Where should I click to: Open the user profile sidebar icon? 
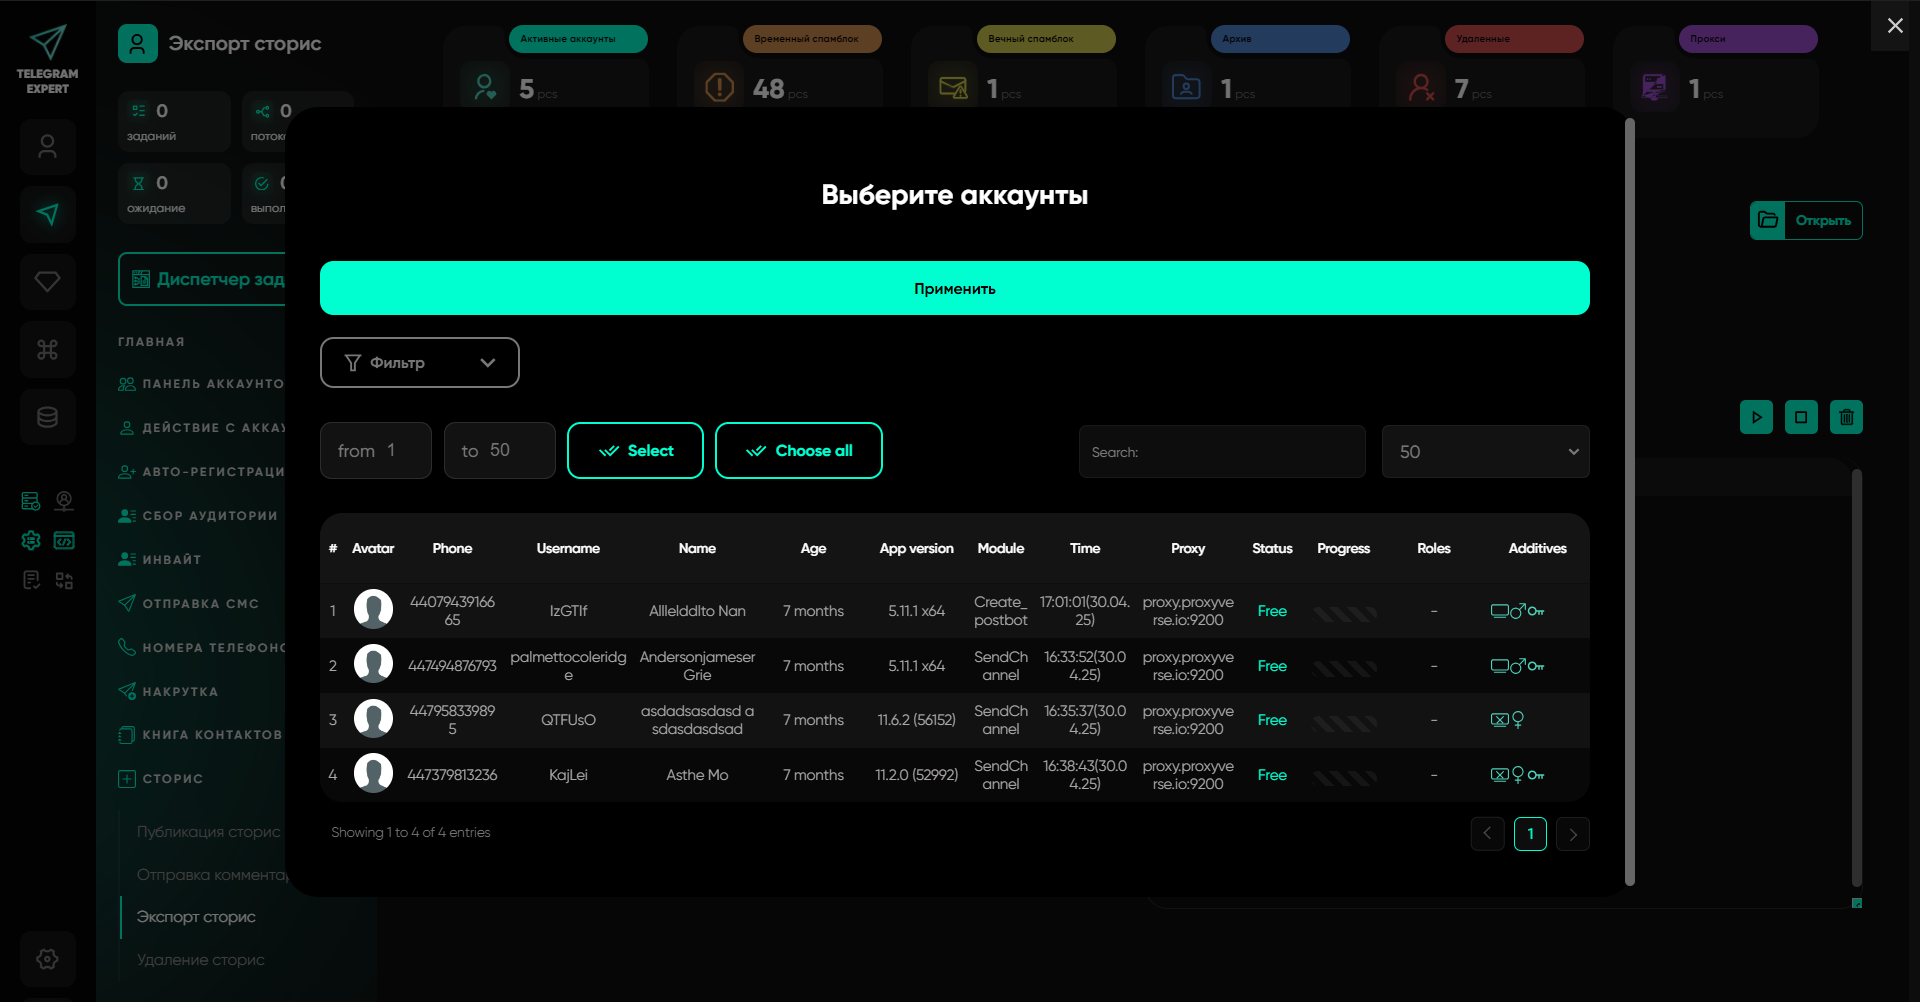[47, 147]
